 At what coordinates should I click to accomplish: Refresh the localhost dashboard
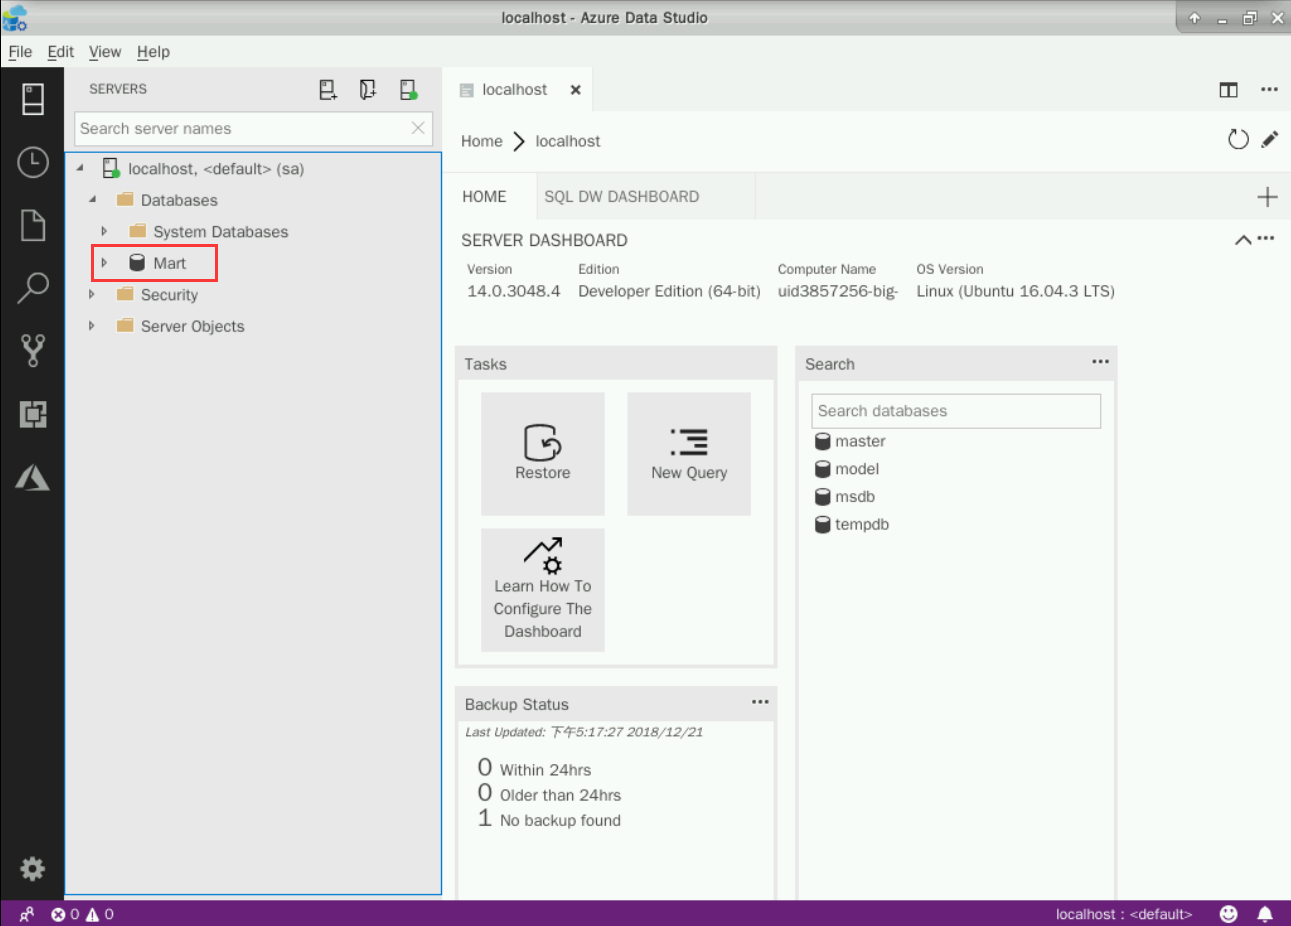(x=1238, y=140)
